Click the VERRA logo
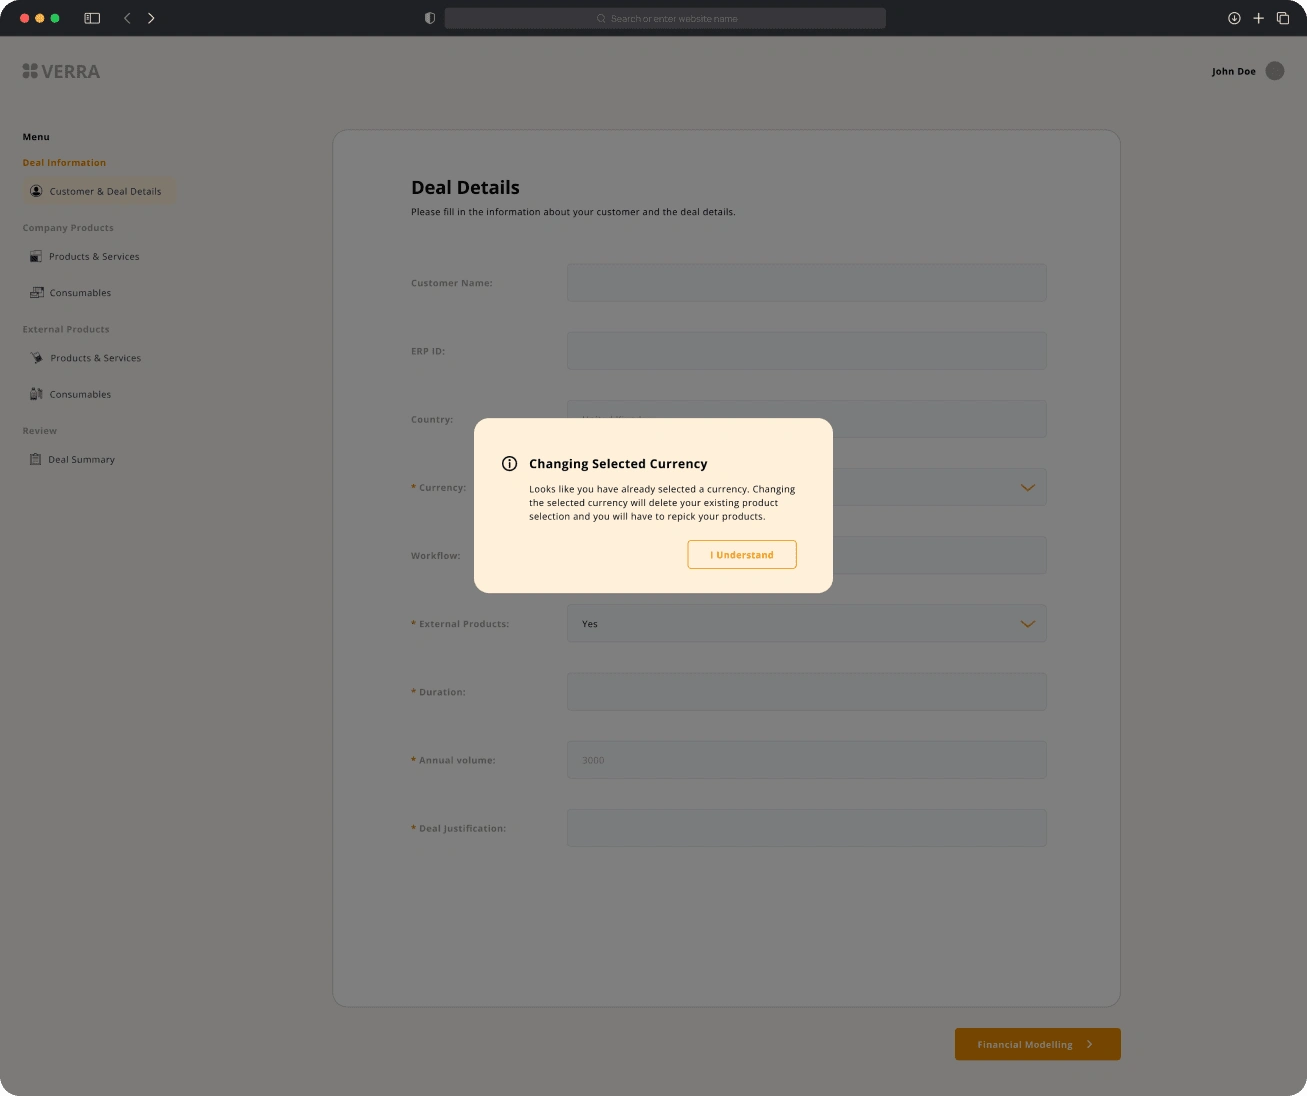Image resolution: width=1307 pixels, height=1096 pixels. point(61,71)
